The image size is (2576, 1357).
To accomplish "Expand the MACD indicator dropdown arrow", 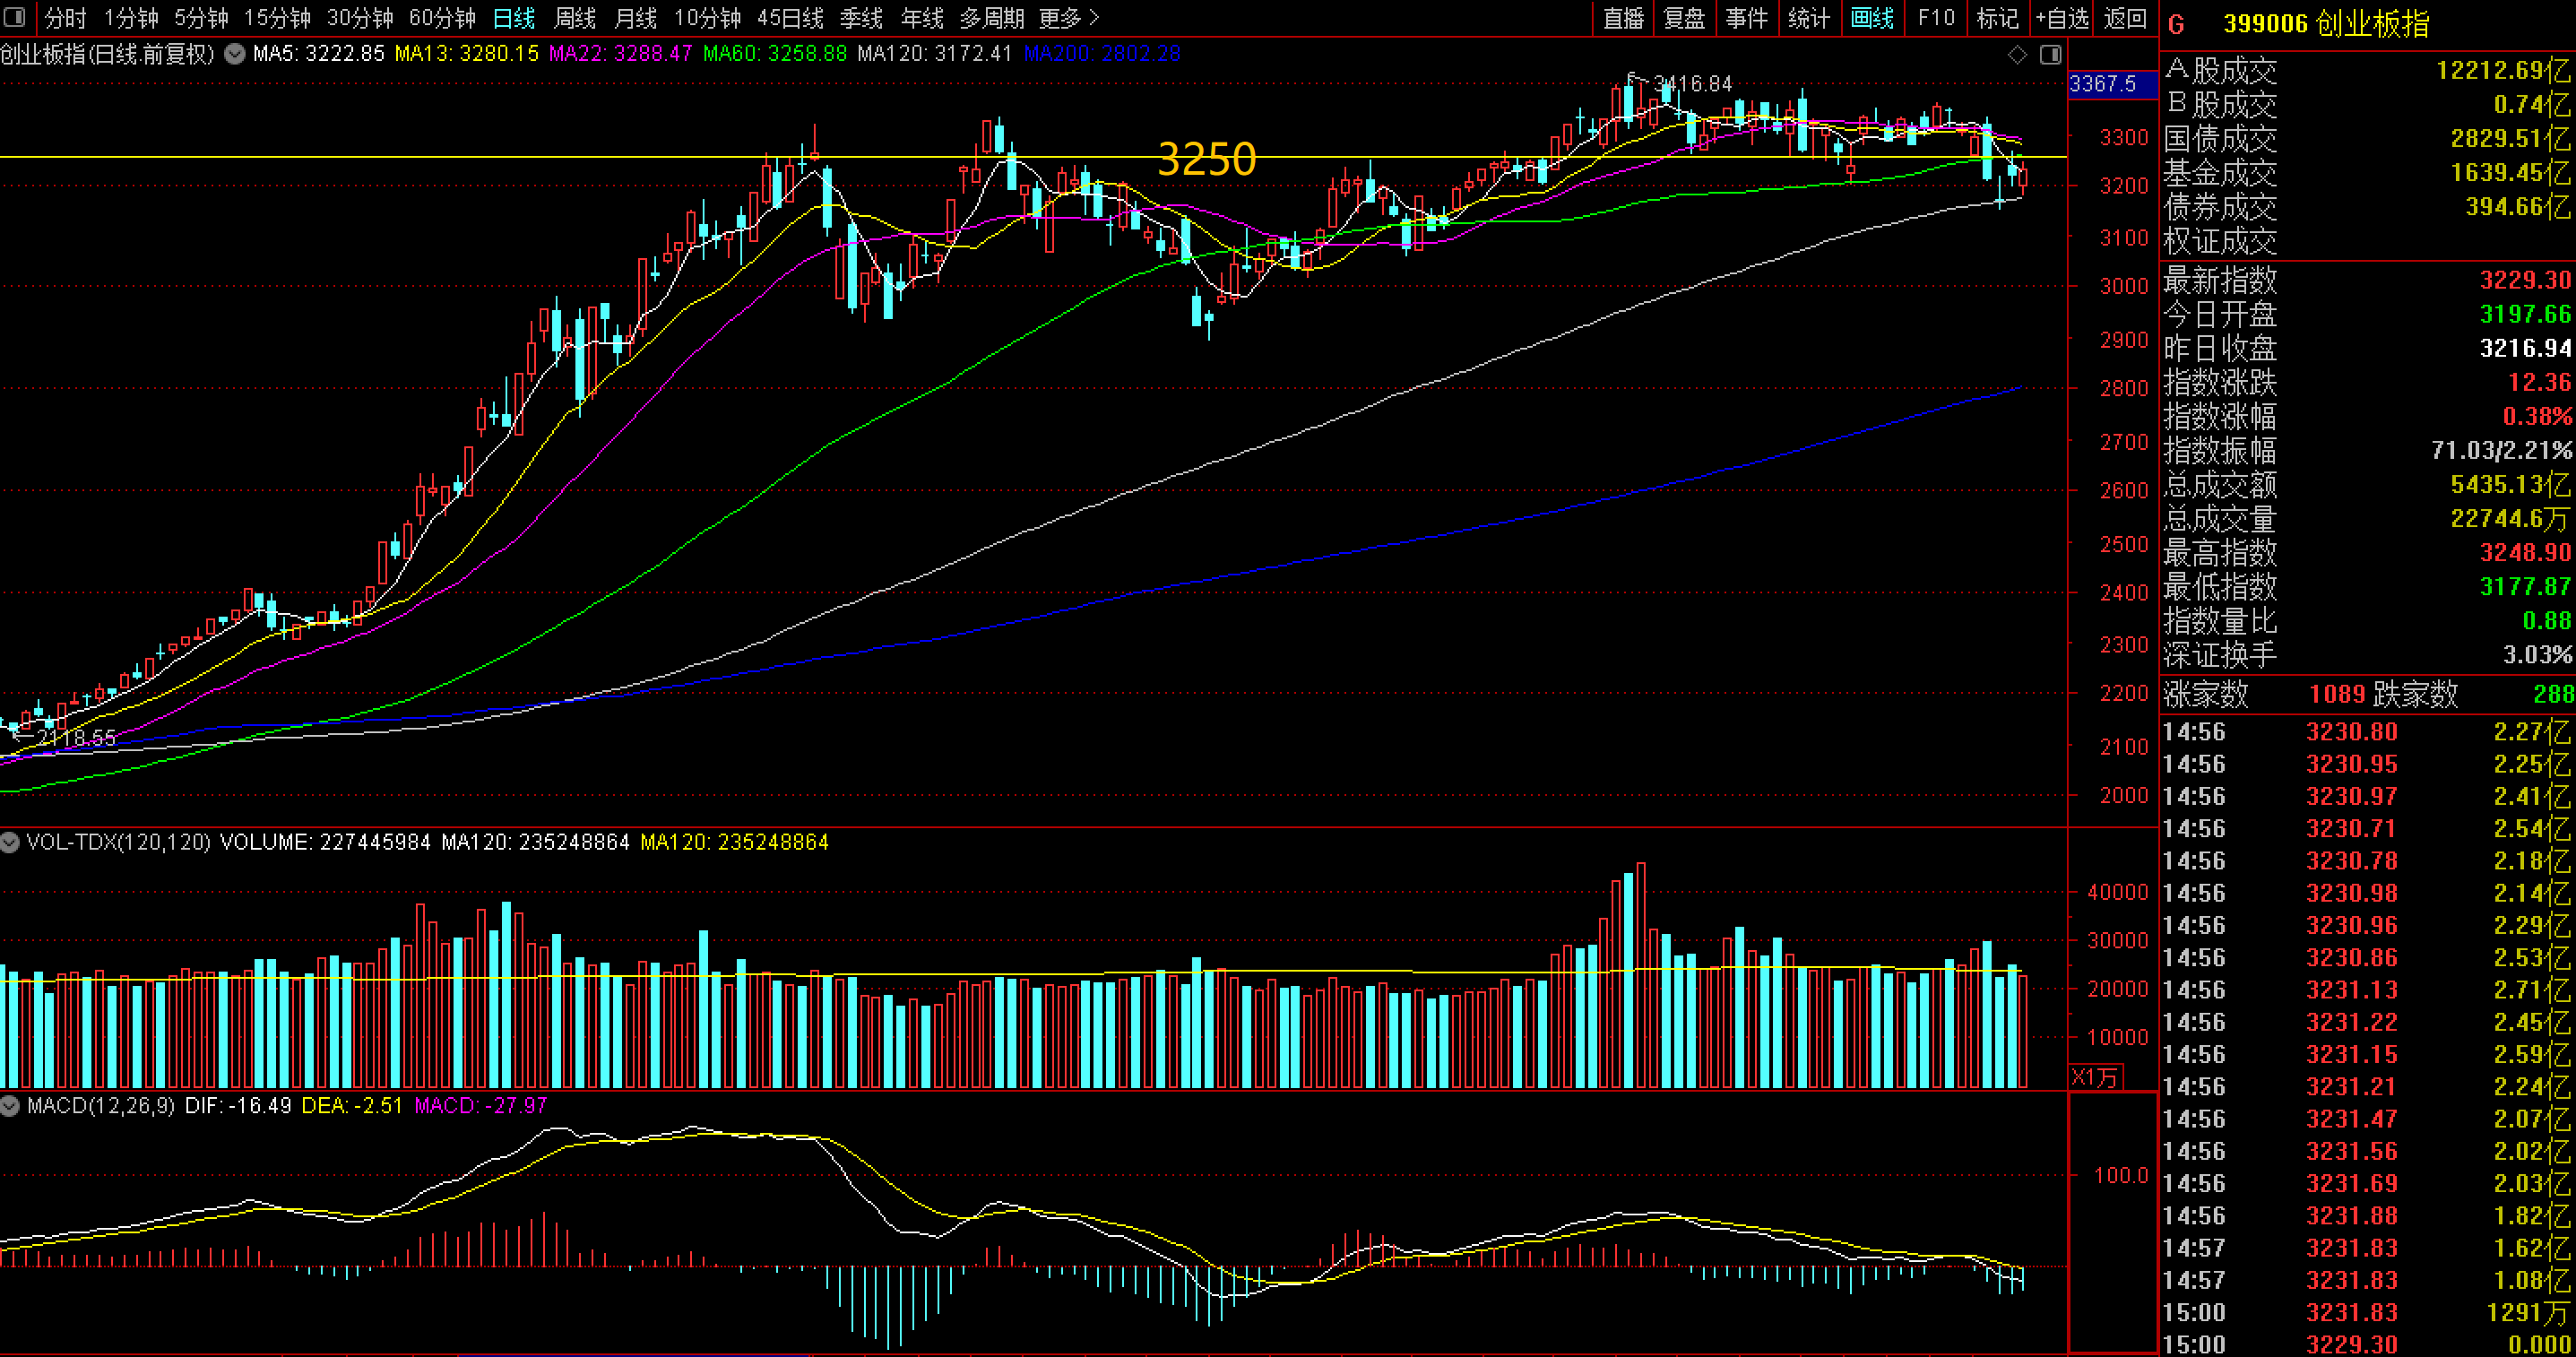I will pos(10,1106).
